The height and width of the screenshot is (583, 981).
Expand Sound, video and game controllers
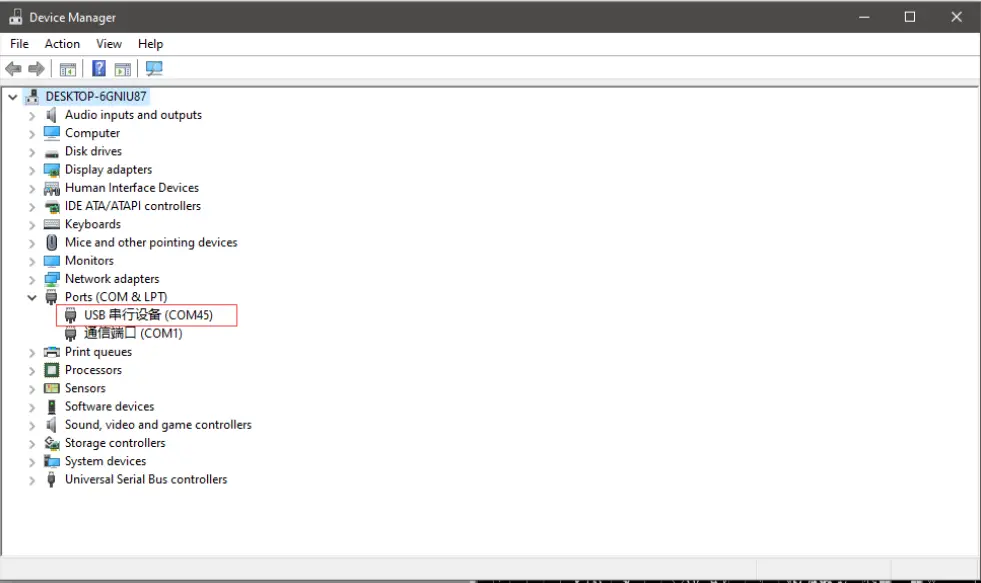[32, 425]
